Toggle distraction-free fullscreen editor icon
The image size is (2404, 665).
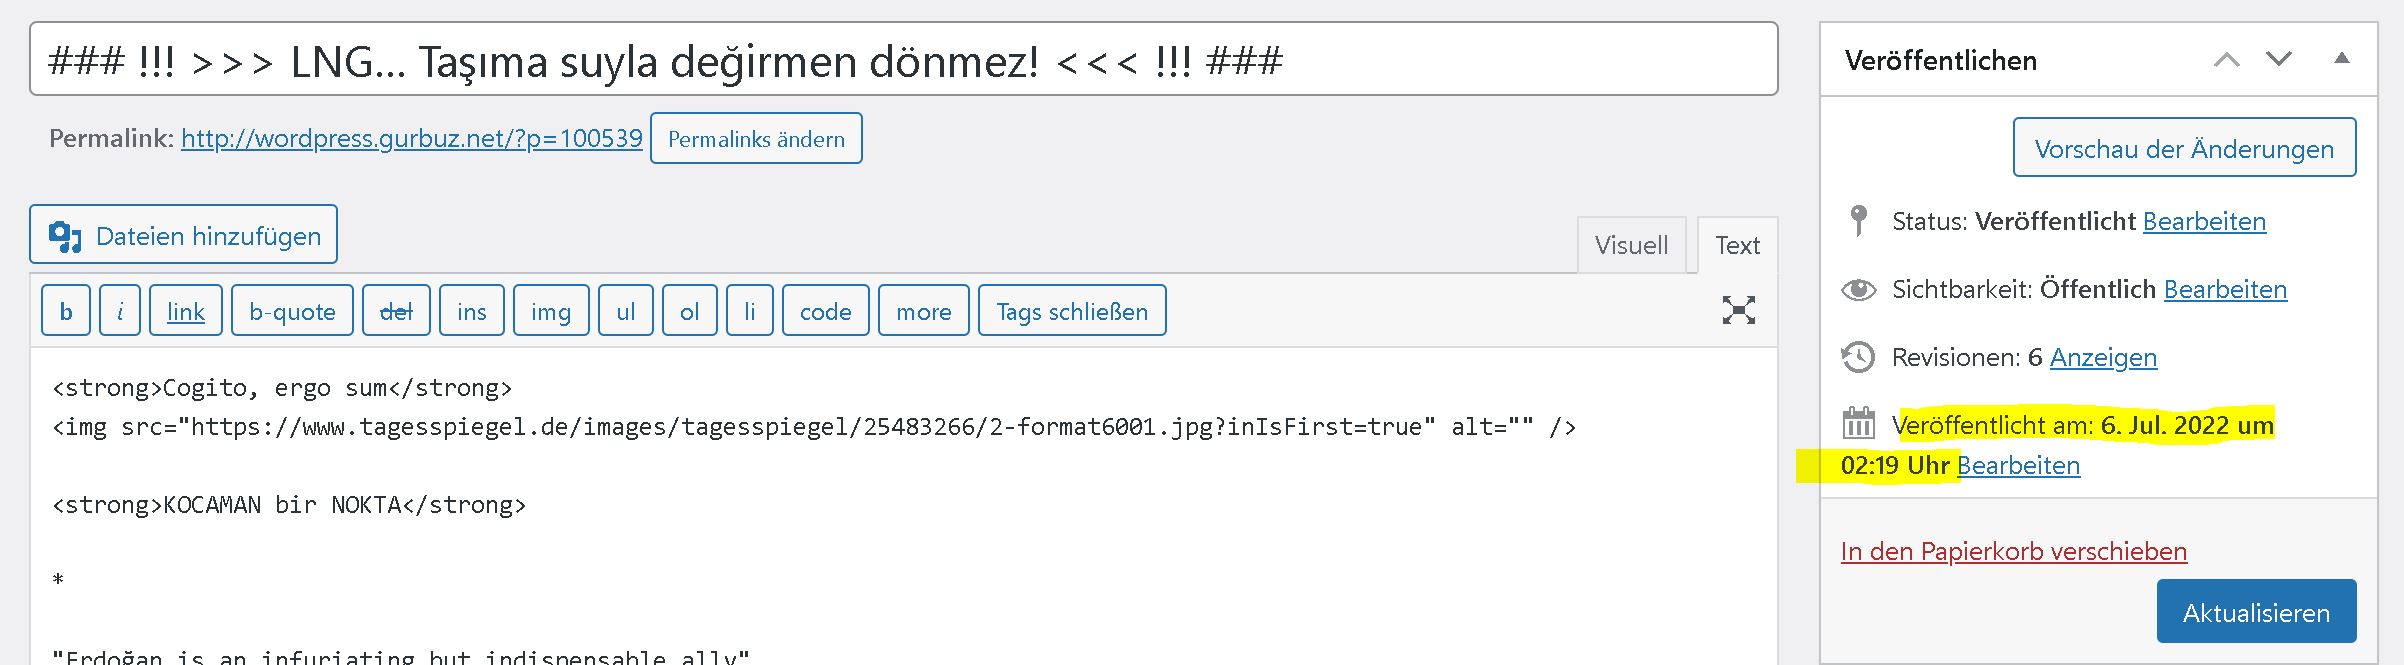pos(1739,310)
